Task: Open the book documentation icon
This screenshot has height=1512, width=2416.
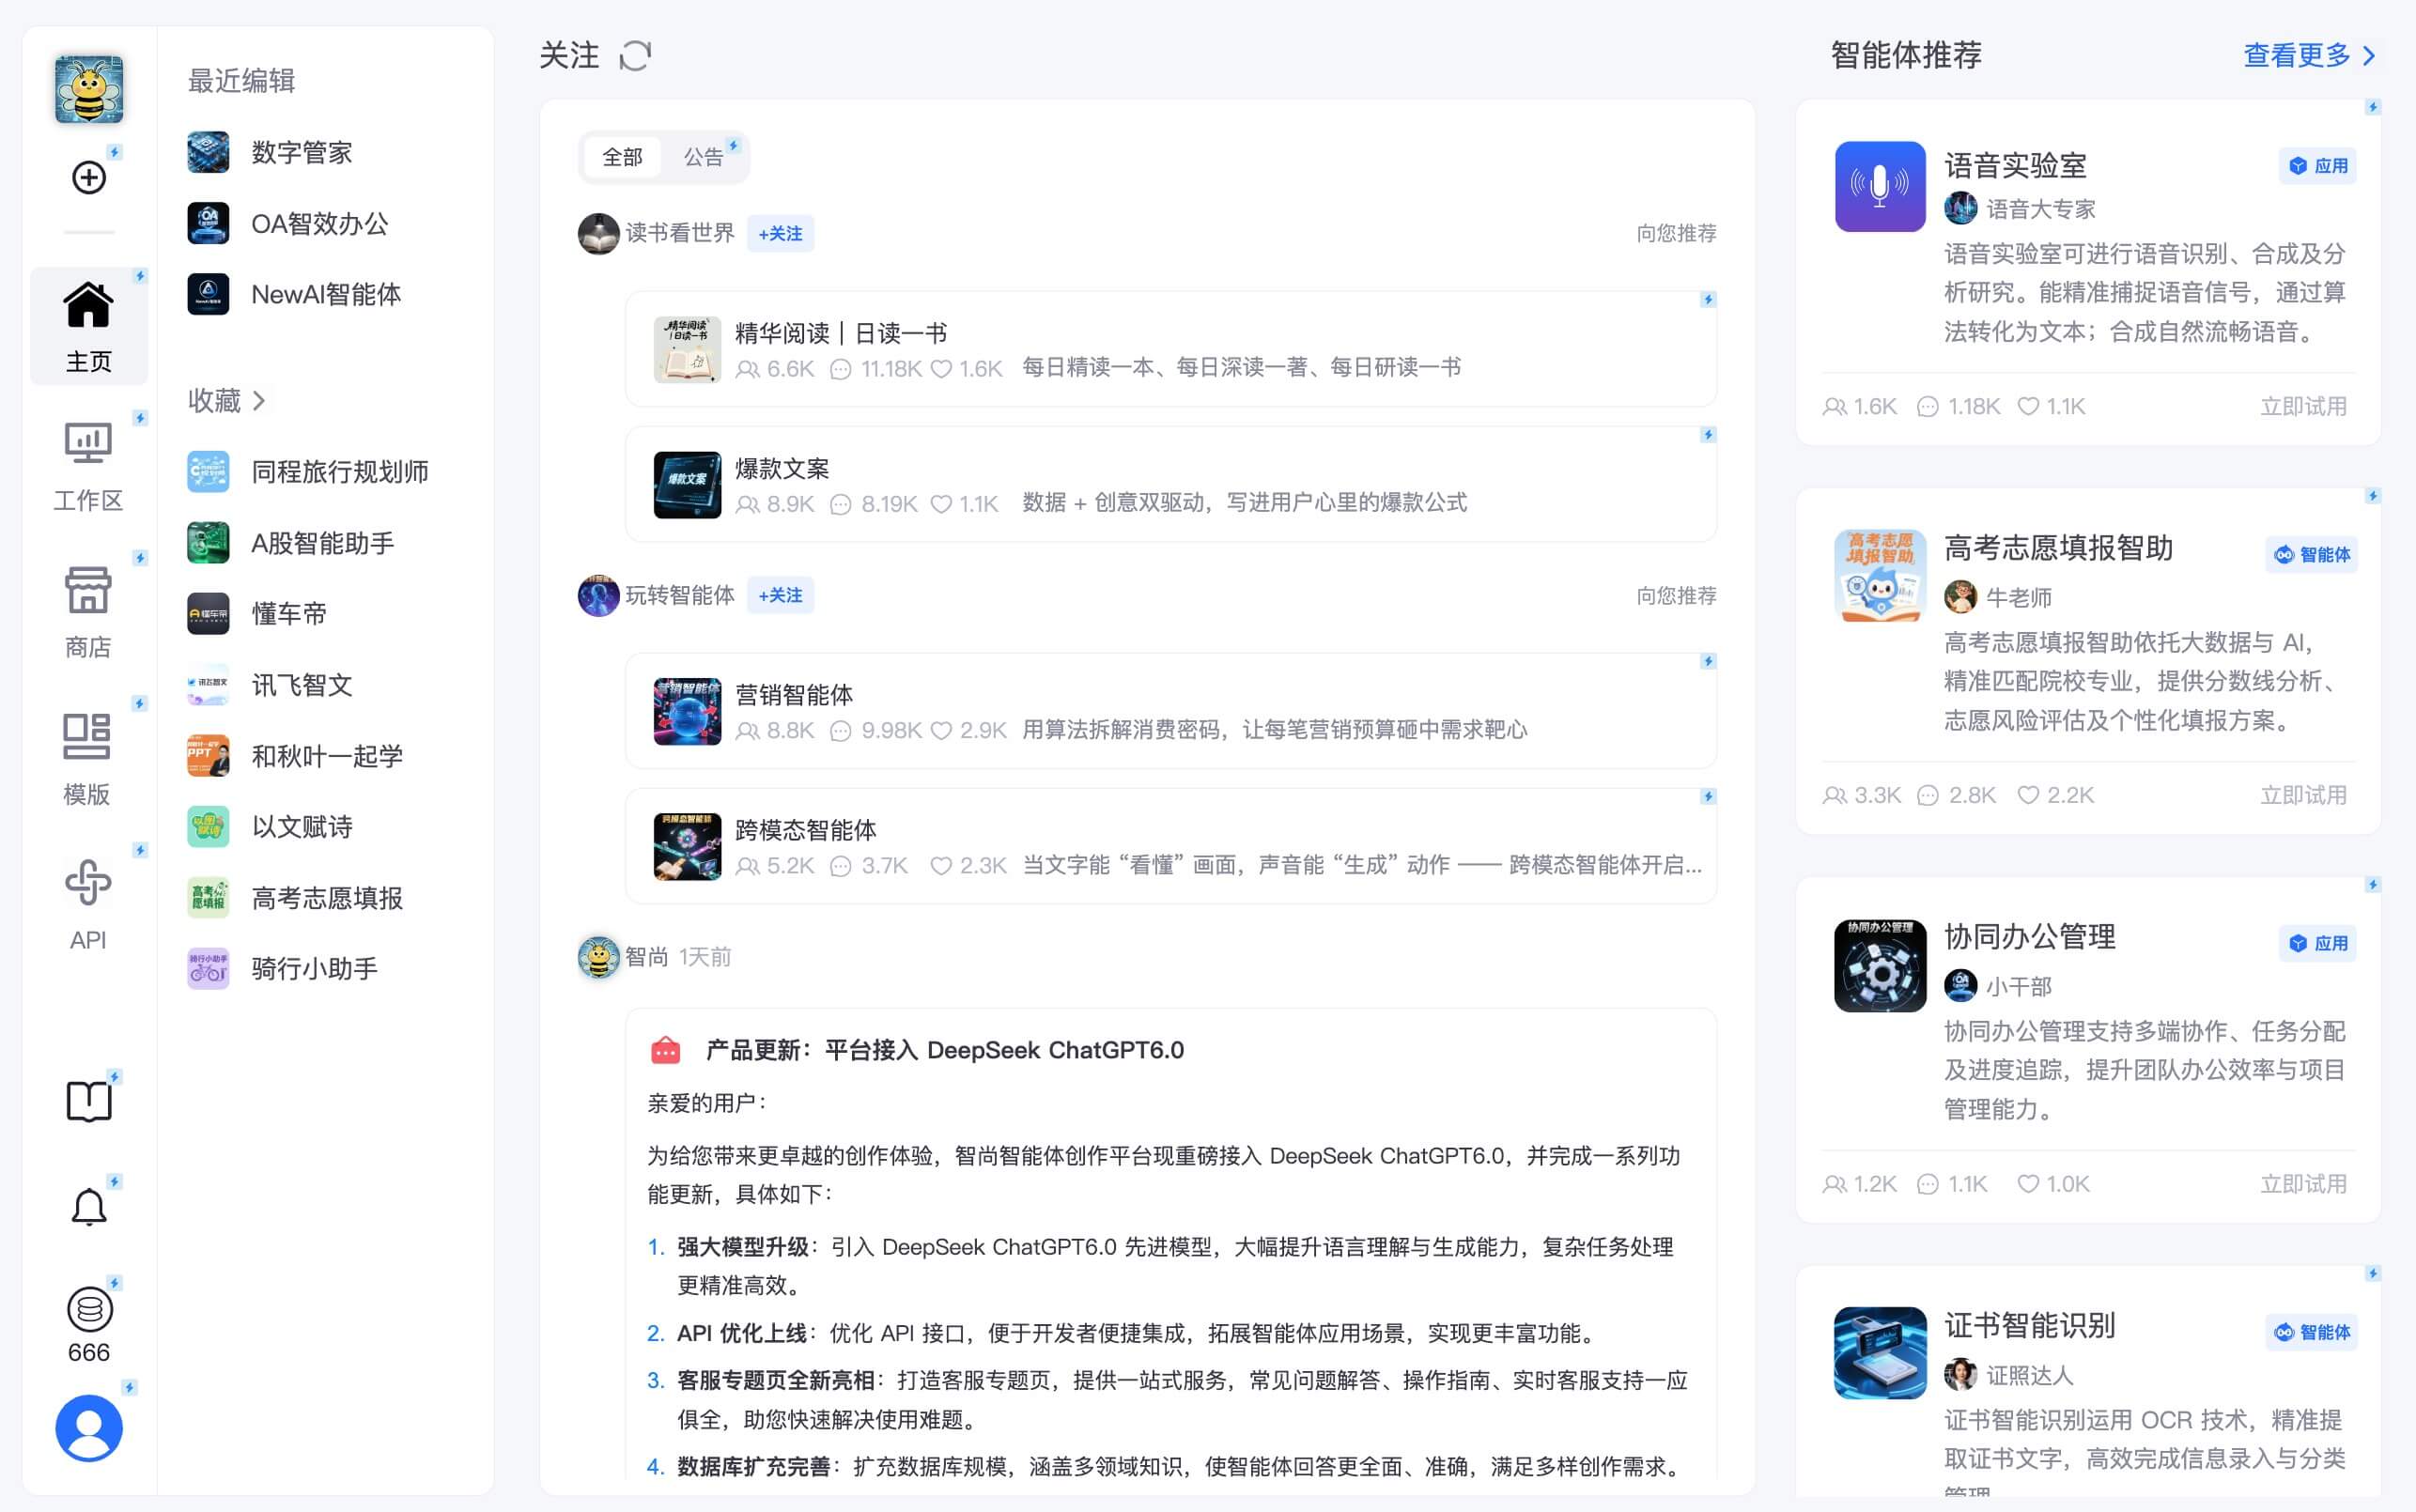Action: [x=88, y=1101]
